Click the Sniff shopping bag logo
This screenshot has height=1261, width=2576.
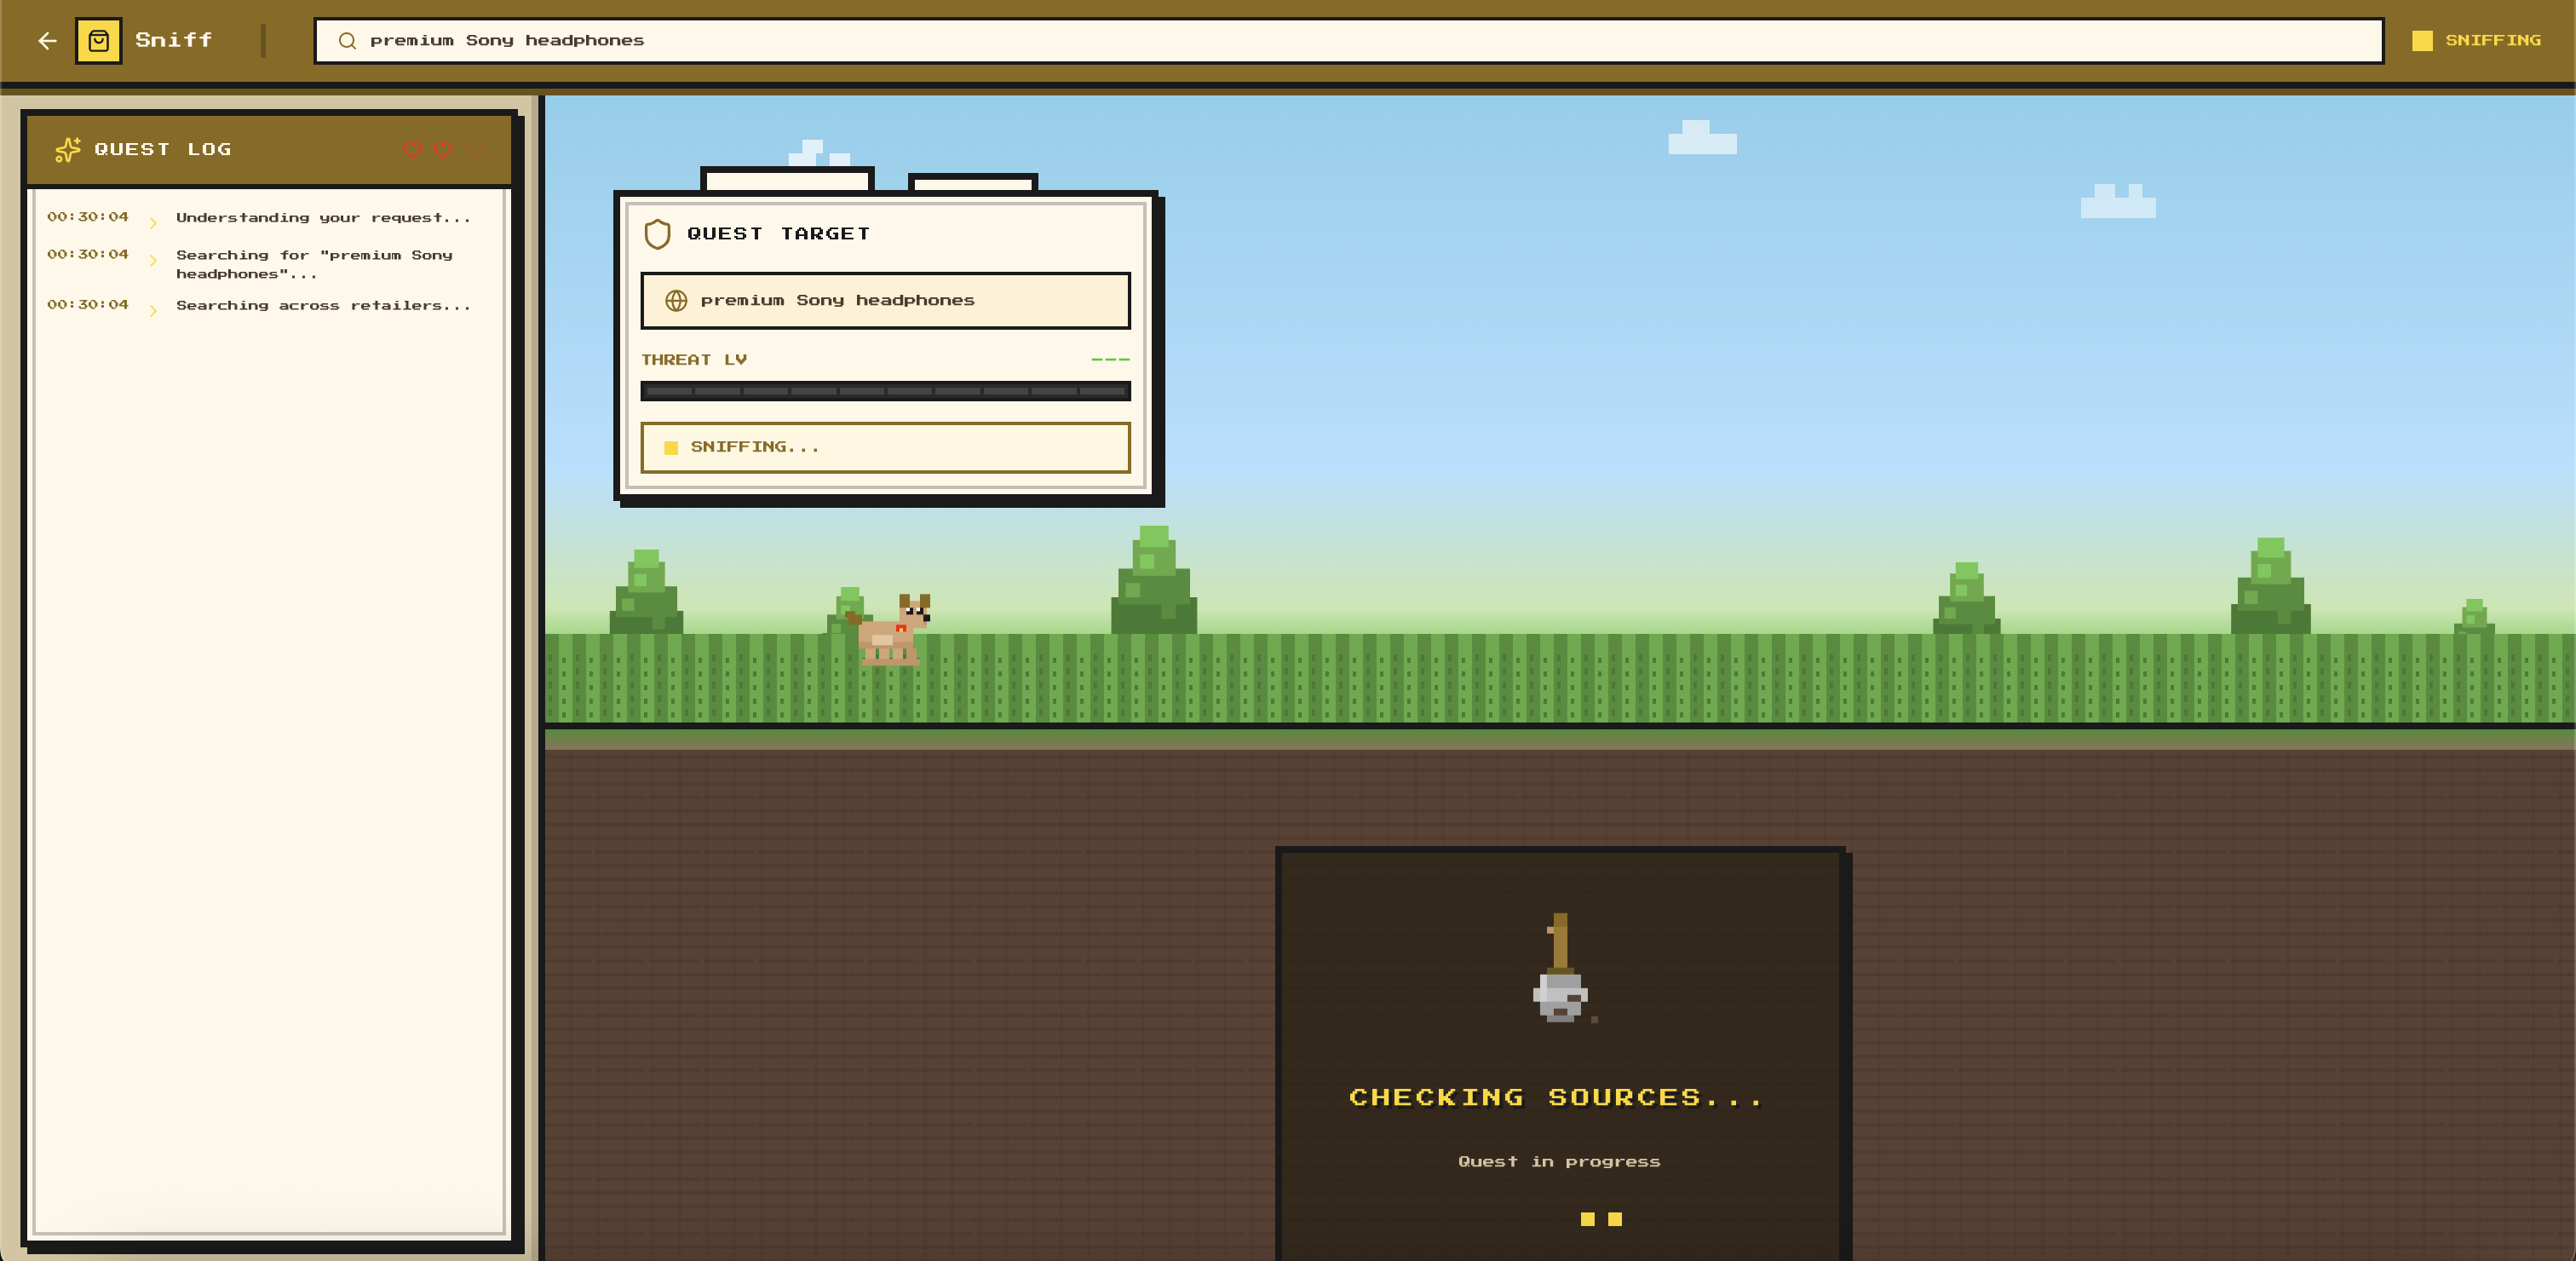point(99,41)
